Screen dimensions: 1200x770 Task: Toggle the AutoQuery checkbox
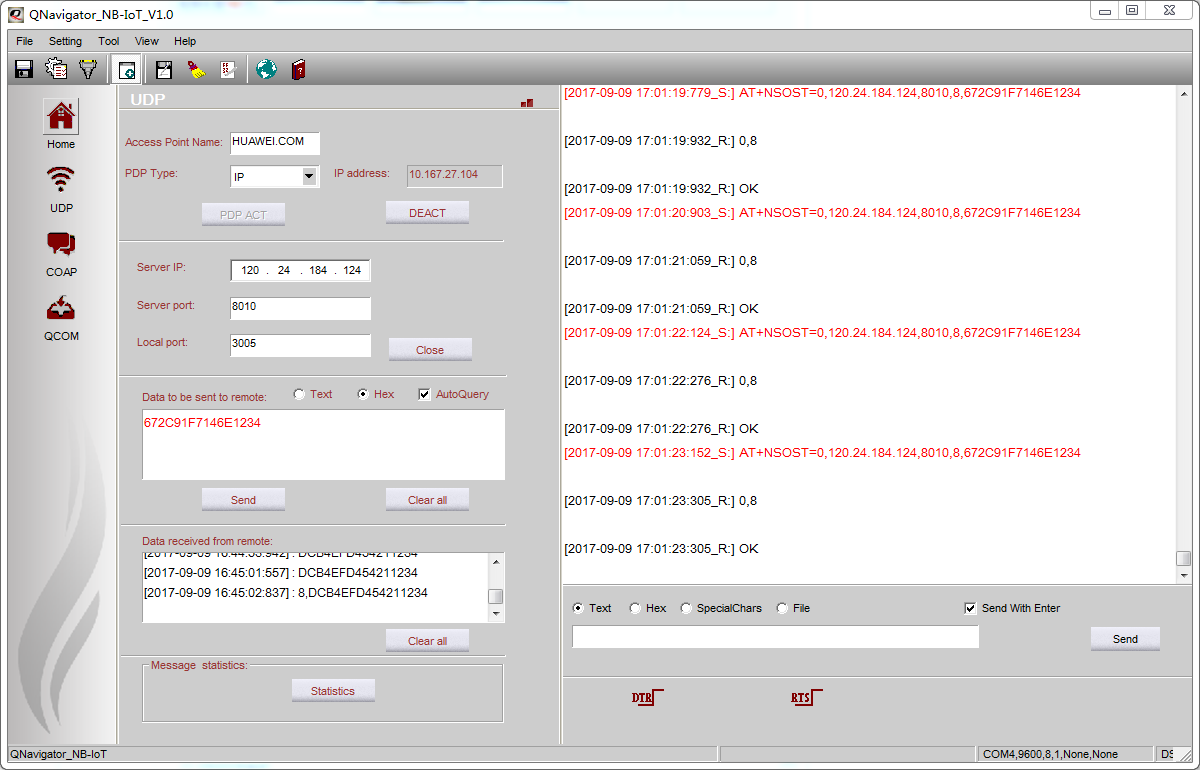pyautogui.click(x=424, y=394)
